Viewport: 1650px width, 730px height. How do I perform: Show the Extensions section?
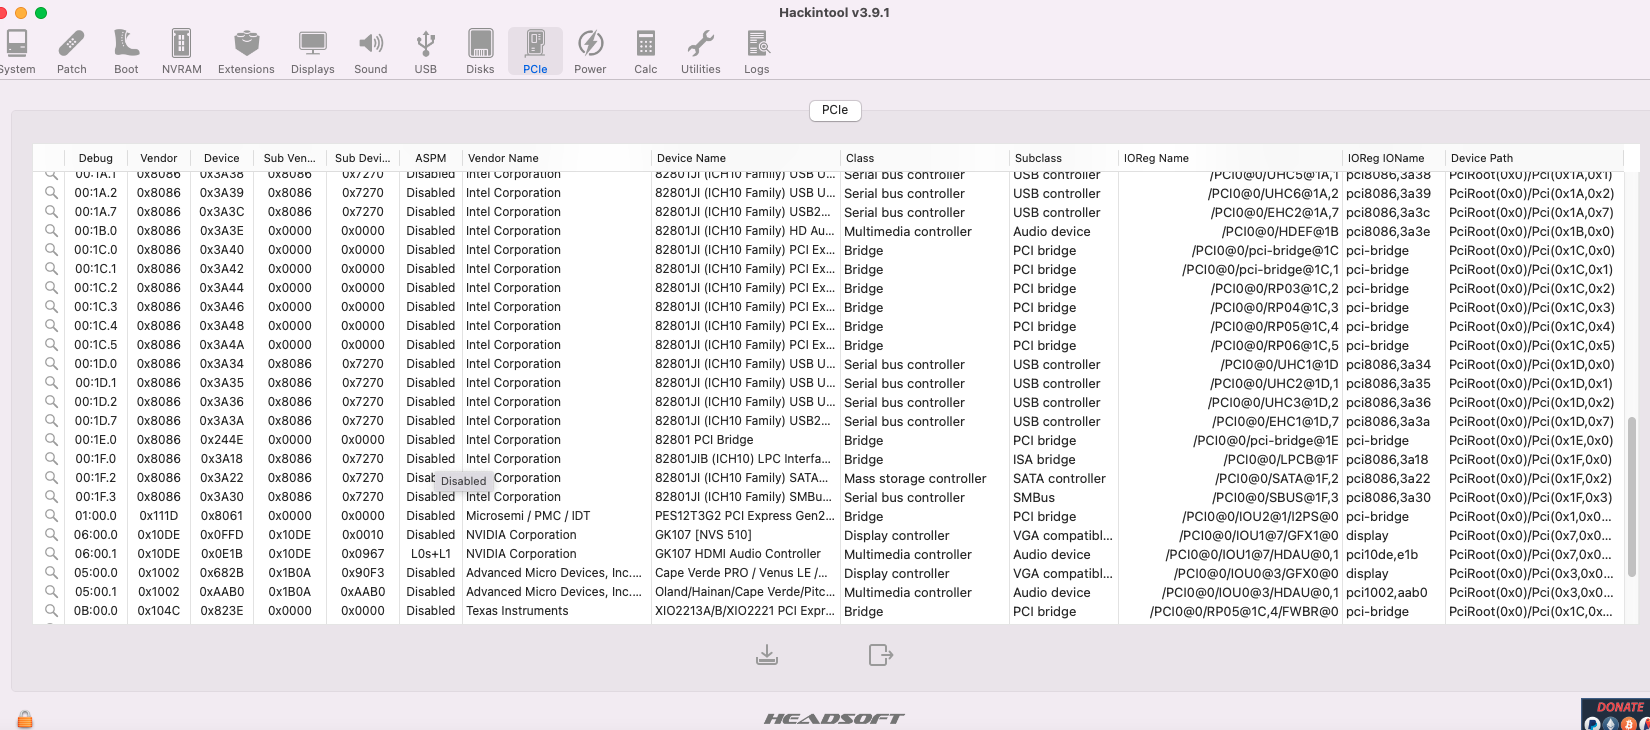tap(246, 52)
